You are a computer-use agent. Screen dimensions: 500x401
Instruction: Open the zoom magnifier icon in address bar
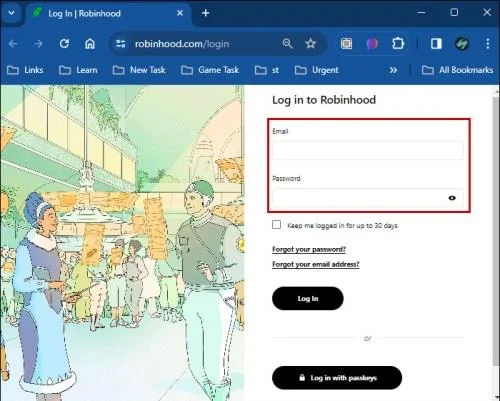[287, 43]
